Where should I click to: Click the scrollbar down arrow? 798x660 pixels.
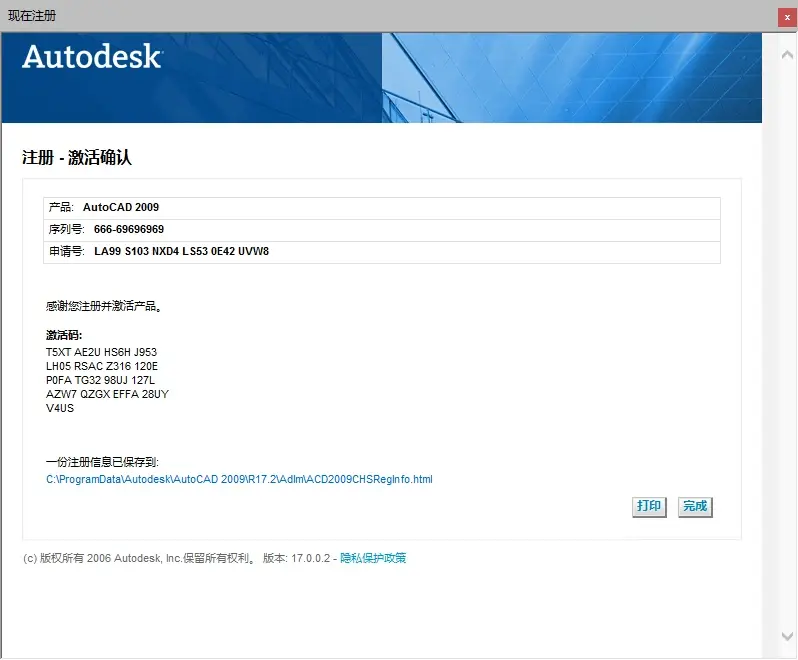click(787, 636)
